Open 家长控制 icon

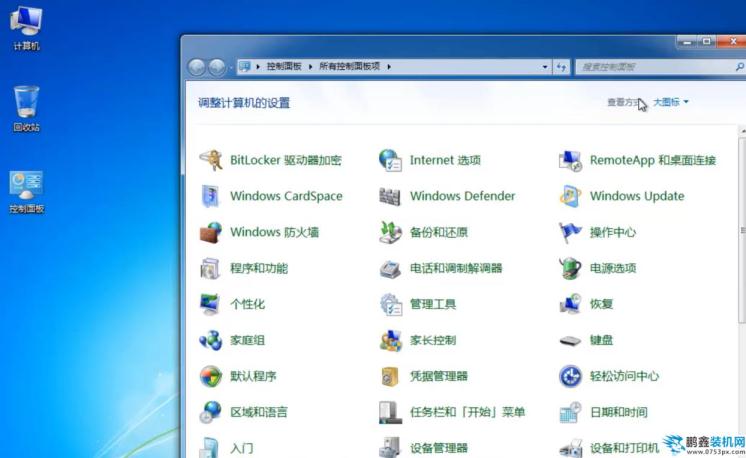coord(390,340)
